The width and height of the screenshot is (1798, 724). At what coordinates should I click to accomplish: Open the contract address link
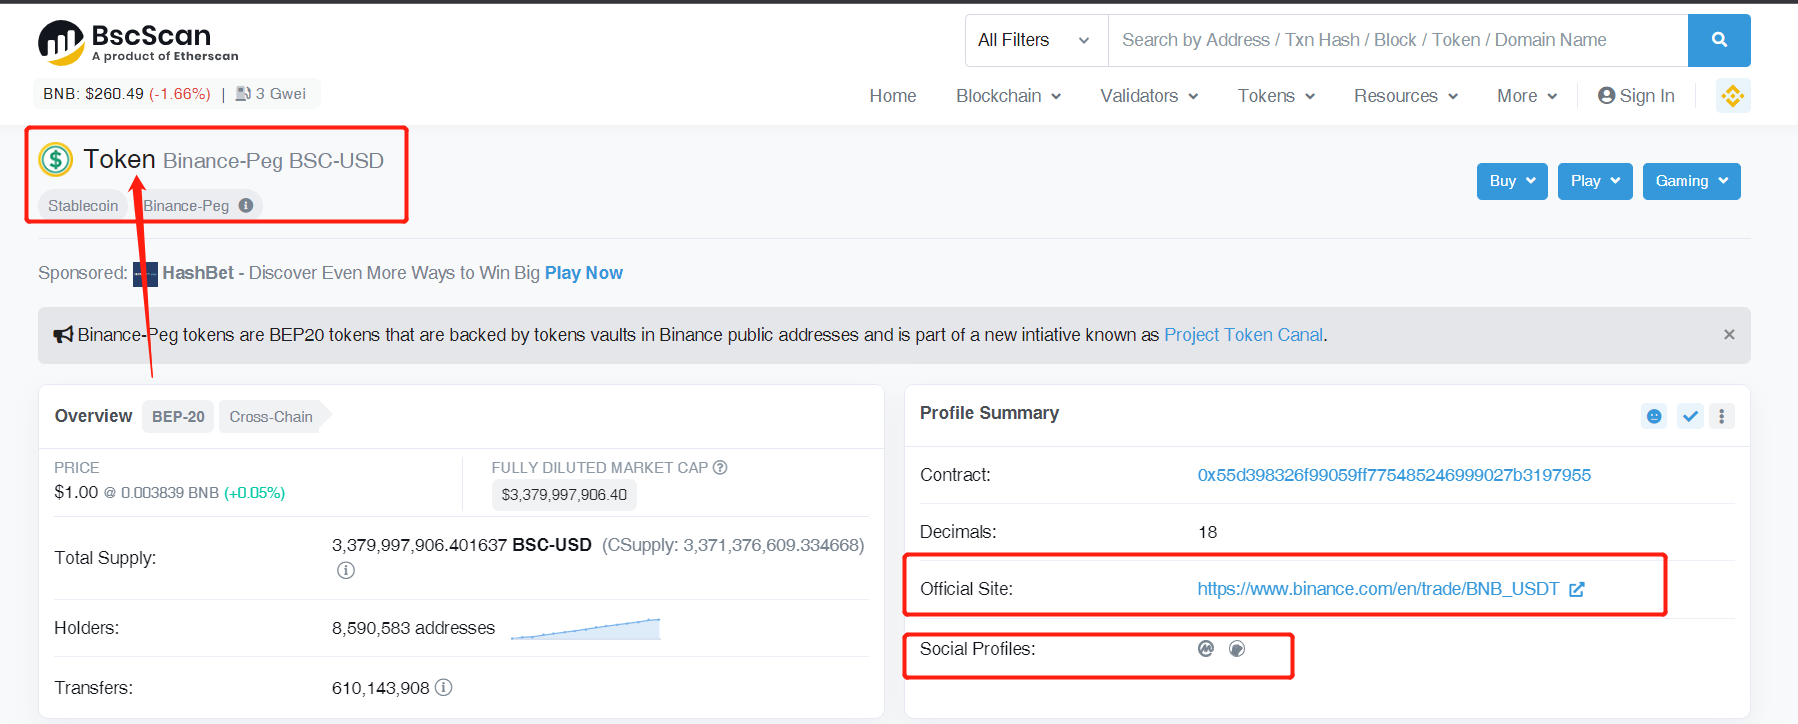coord(1393,475)
